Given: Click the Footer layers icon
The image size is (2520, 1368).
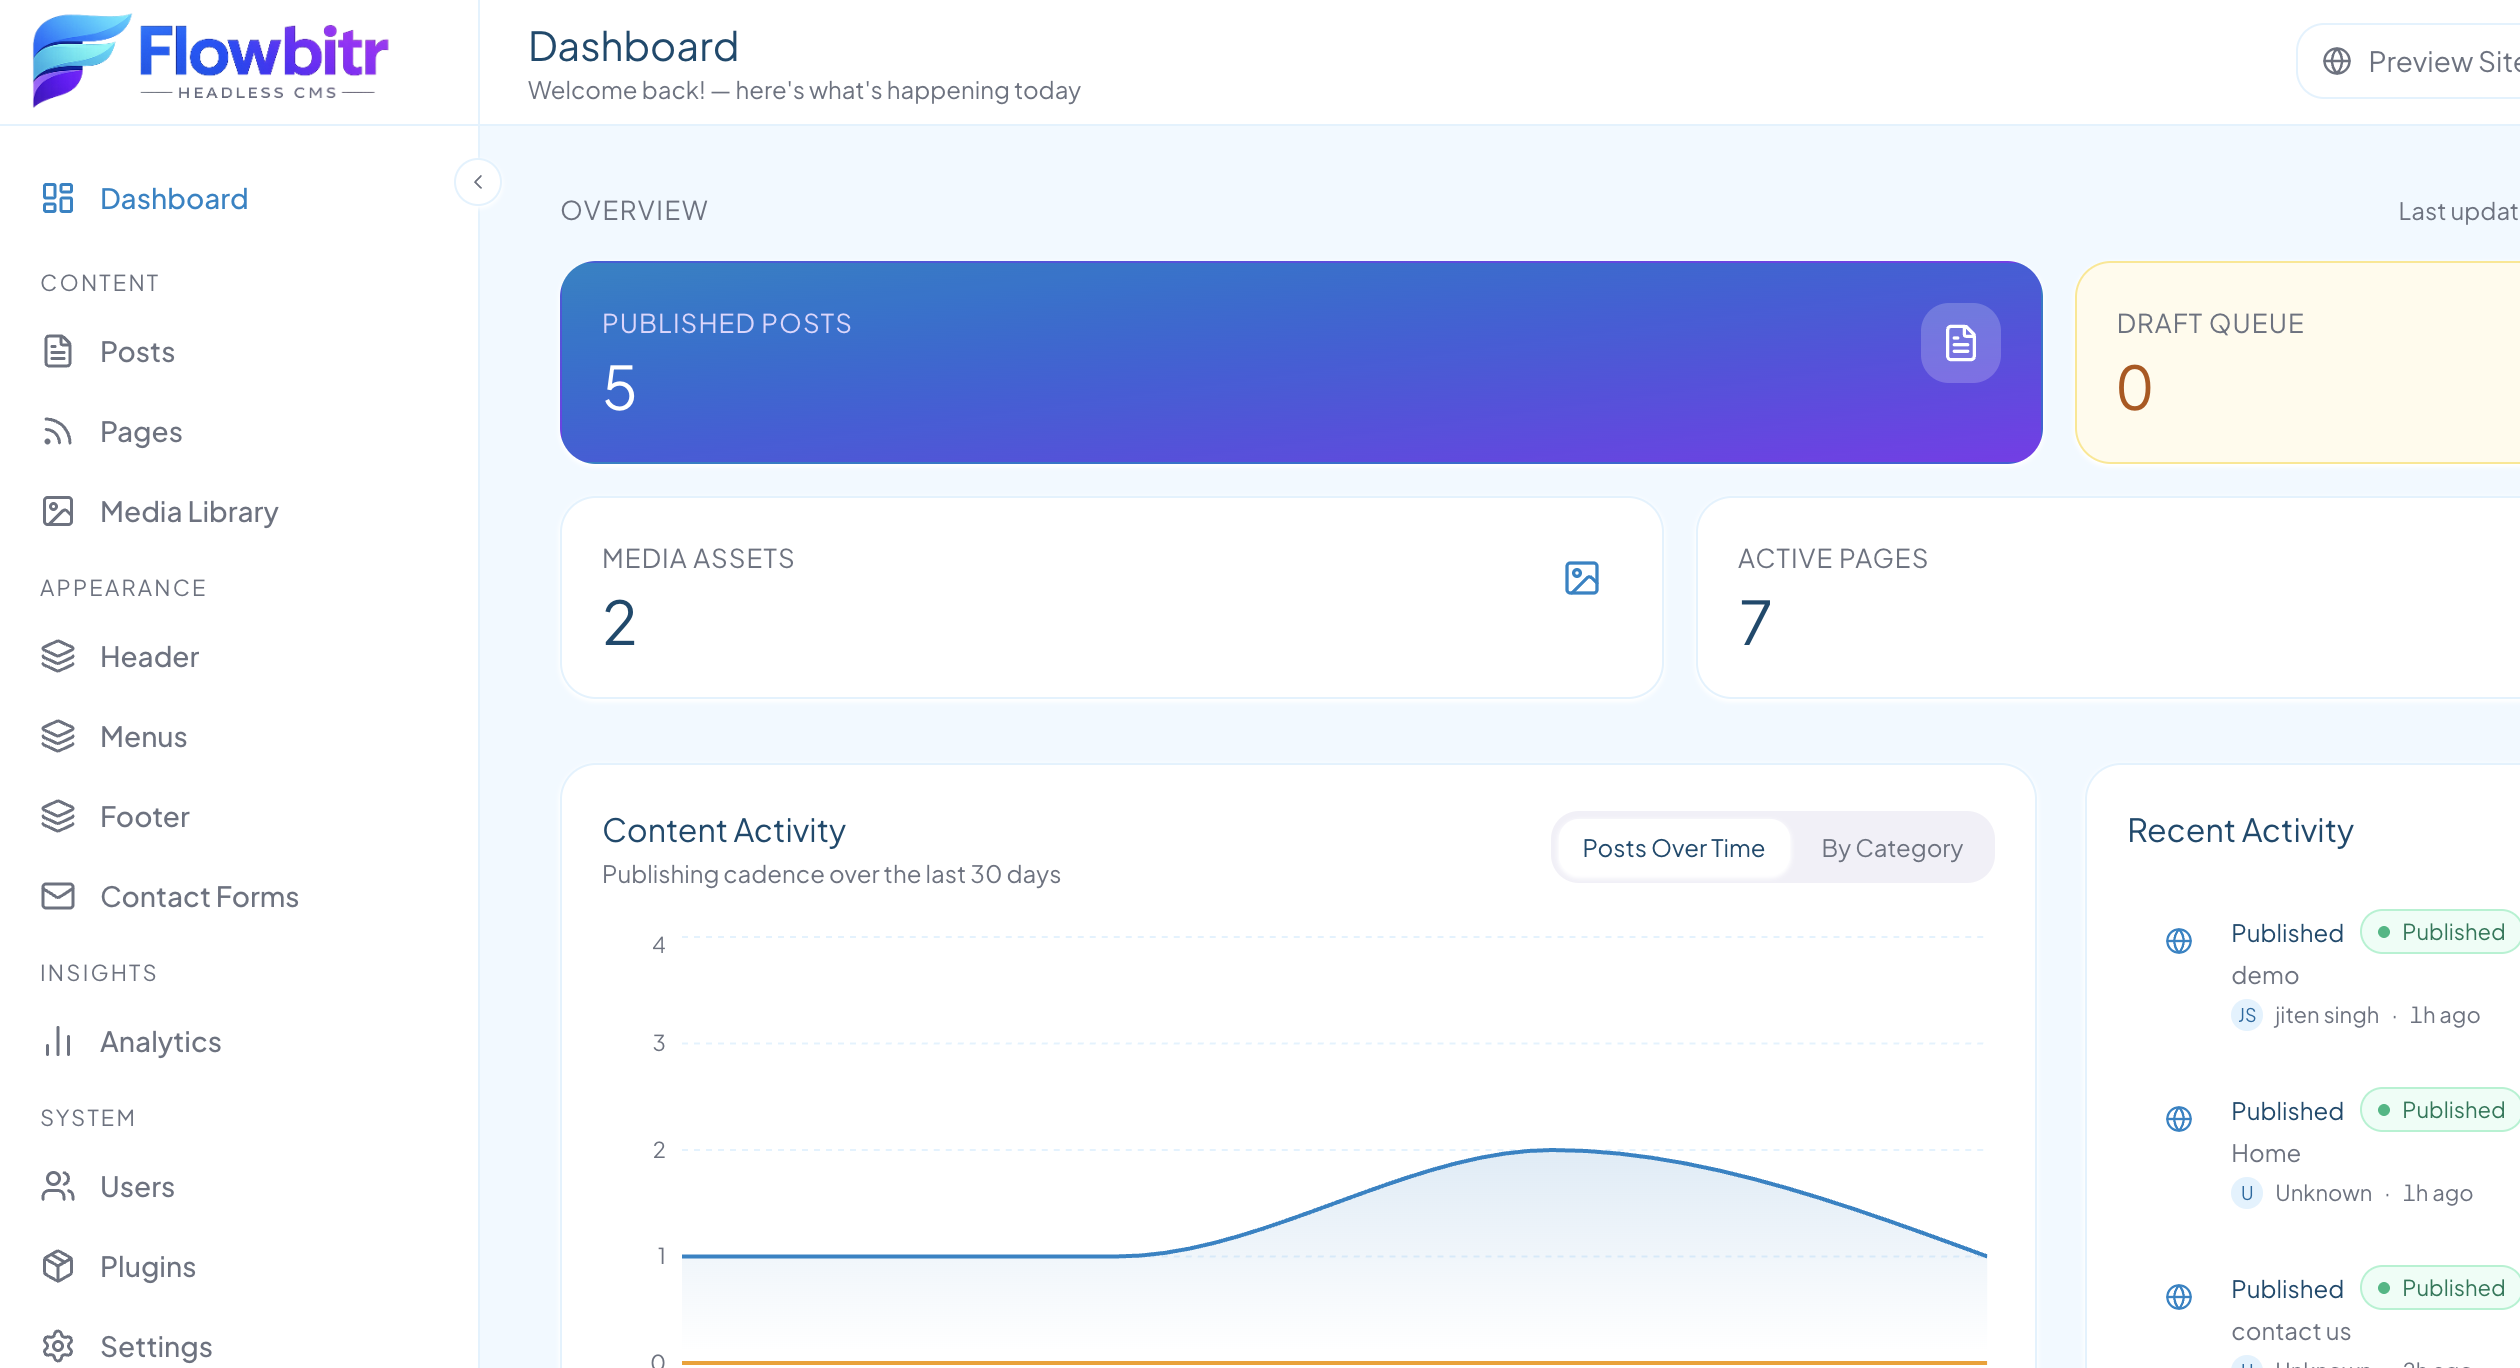Looking at the screenshot, I should click(x=58, y=816).
